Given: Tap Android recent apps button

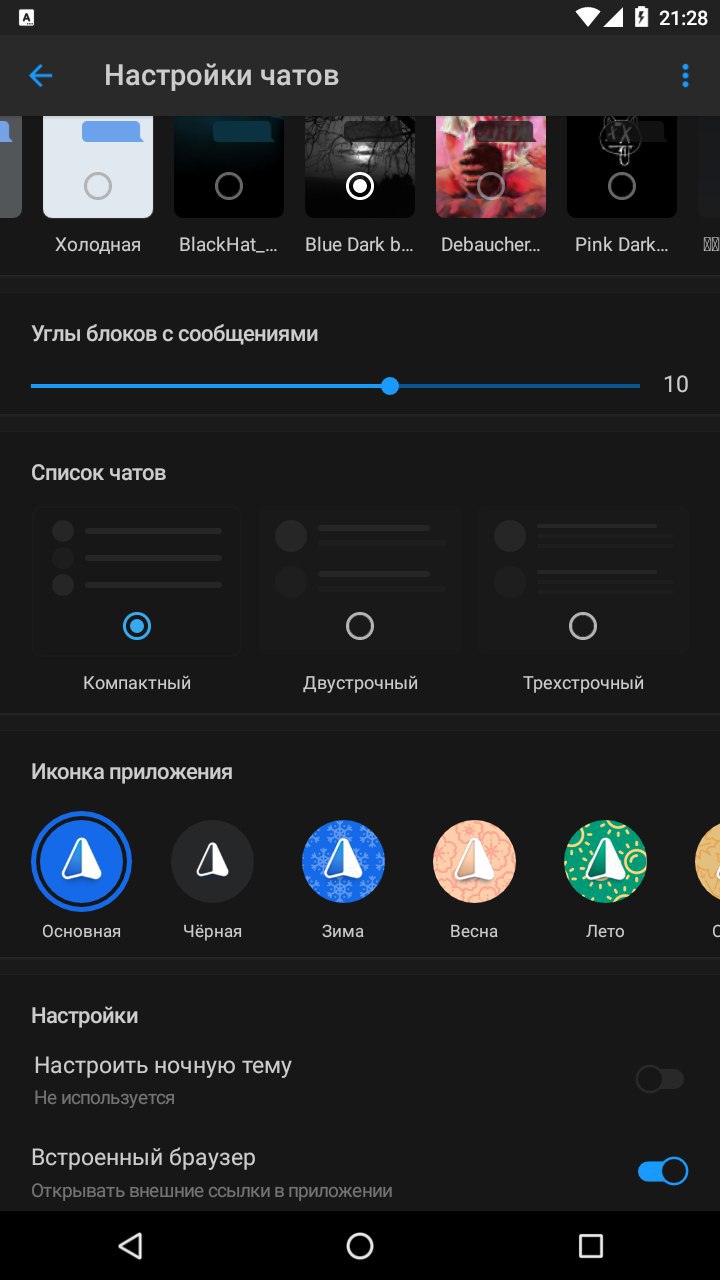Looking at the screenshot, I should coord(590,1245).
